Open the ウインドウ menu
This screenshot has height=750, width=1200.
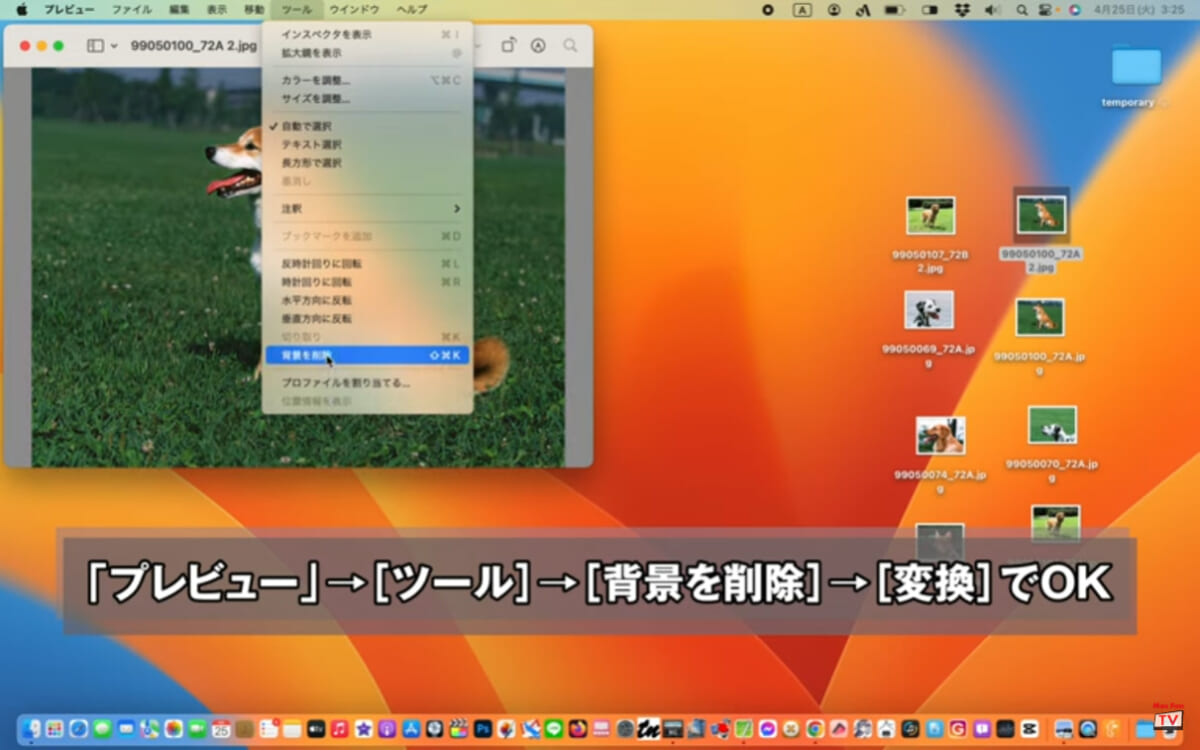point(354,9)
